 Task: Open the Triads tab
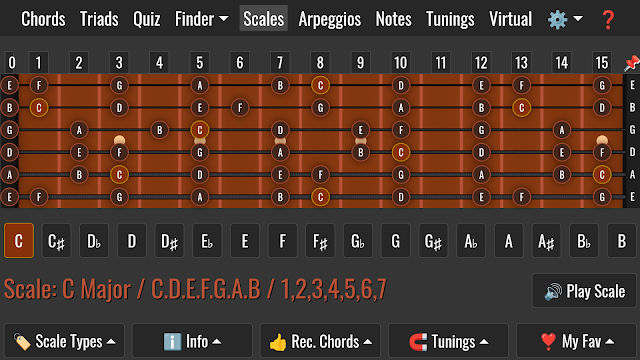click(x=99, y=19)
